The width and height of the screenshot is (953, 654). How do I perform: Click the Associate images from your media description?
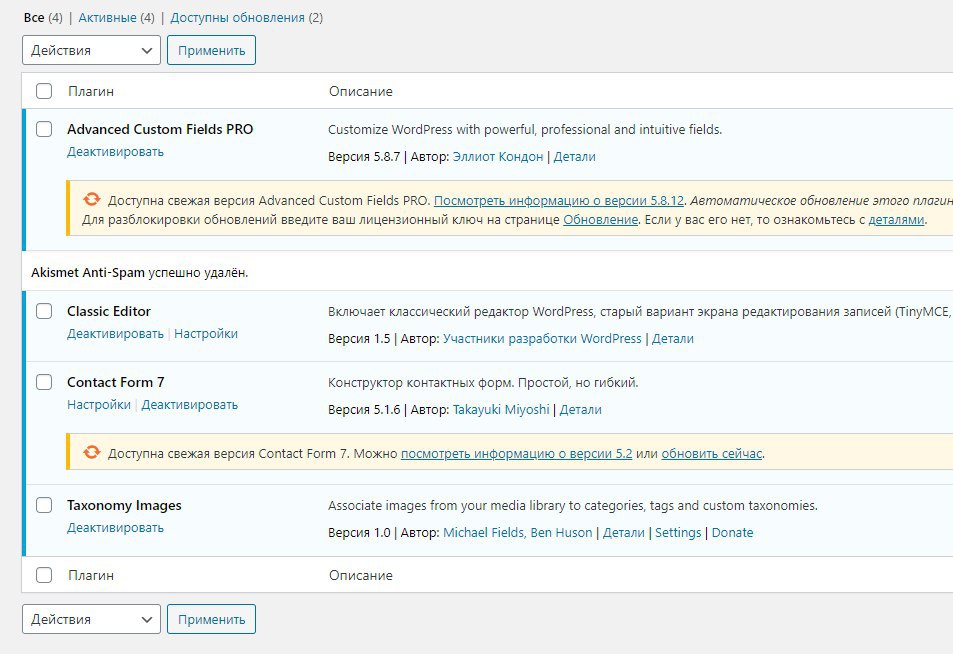coord(573,506)
